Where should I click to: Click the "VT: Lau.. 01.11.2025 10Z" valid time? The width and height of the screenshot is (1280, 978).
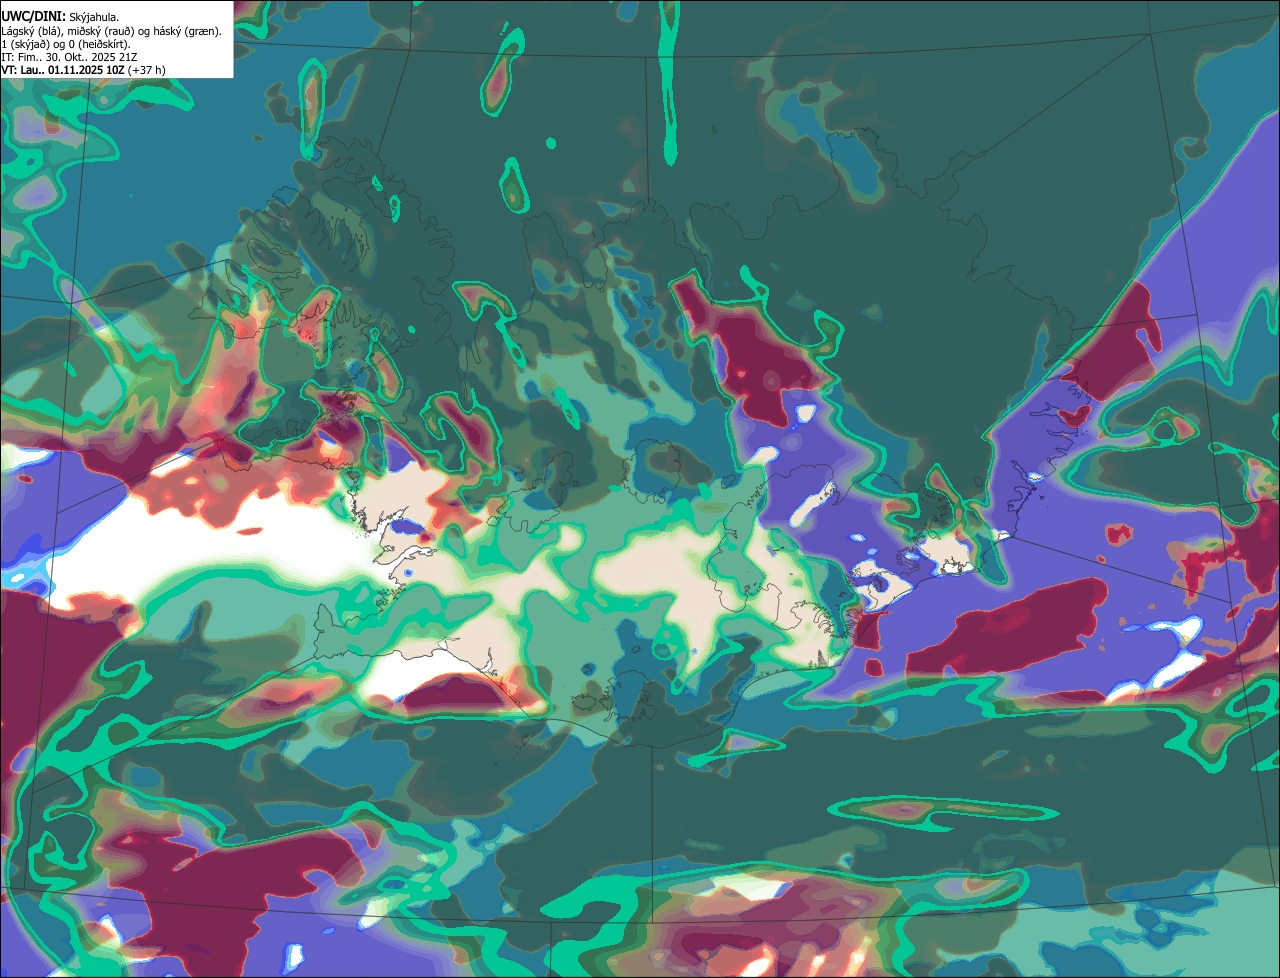[x=63, y=69]
